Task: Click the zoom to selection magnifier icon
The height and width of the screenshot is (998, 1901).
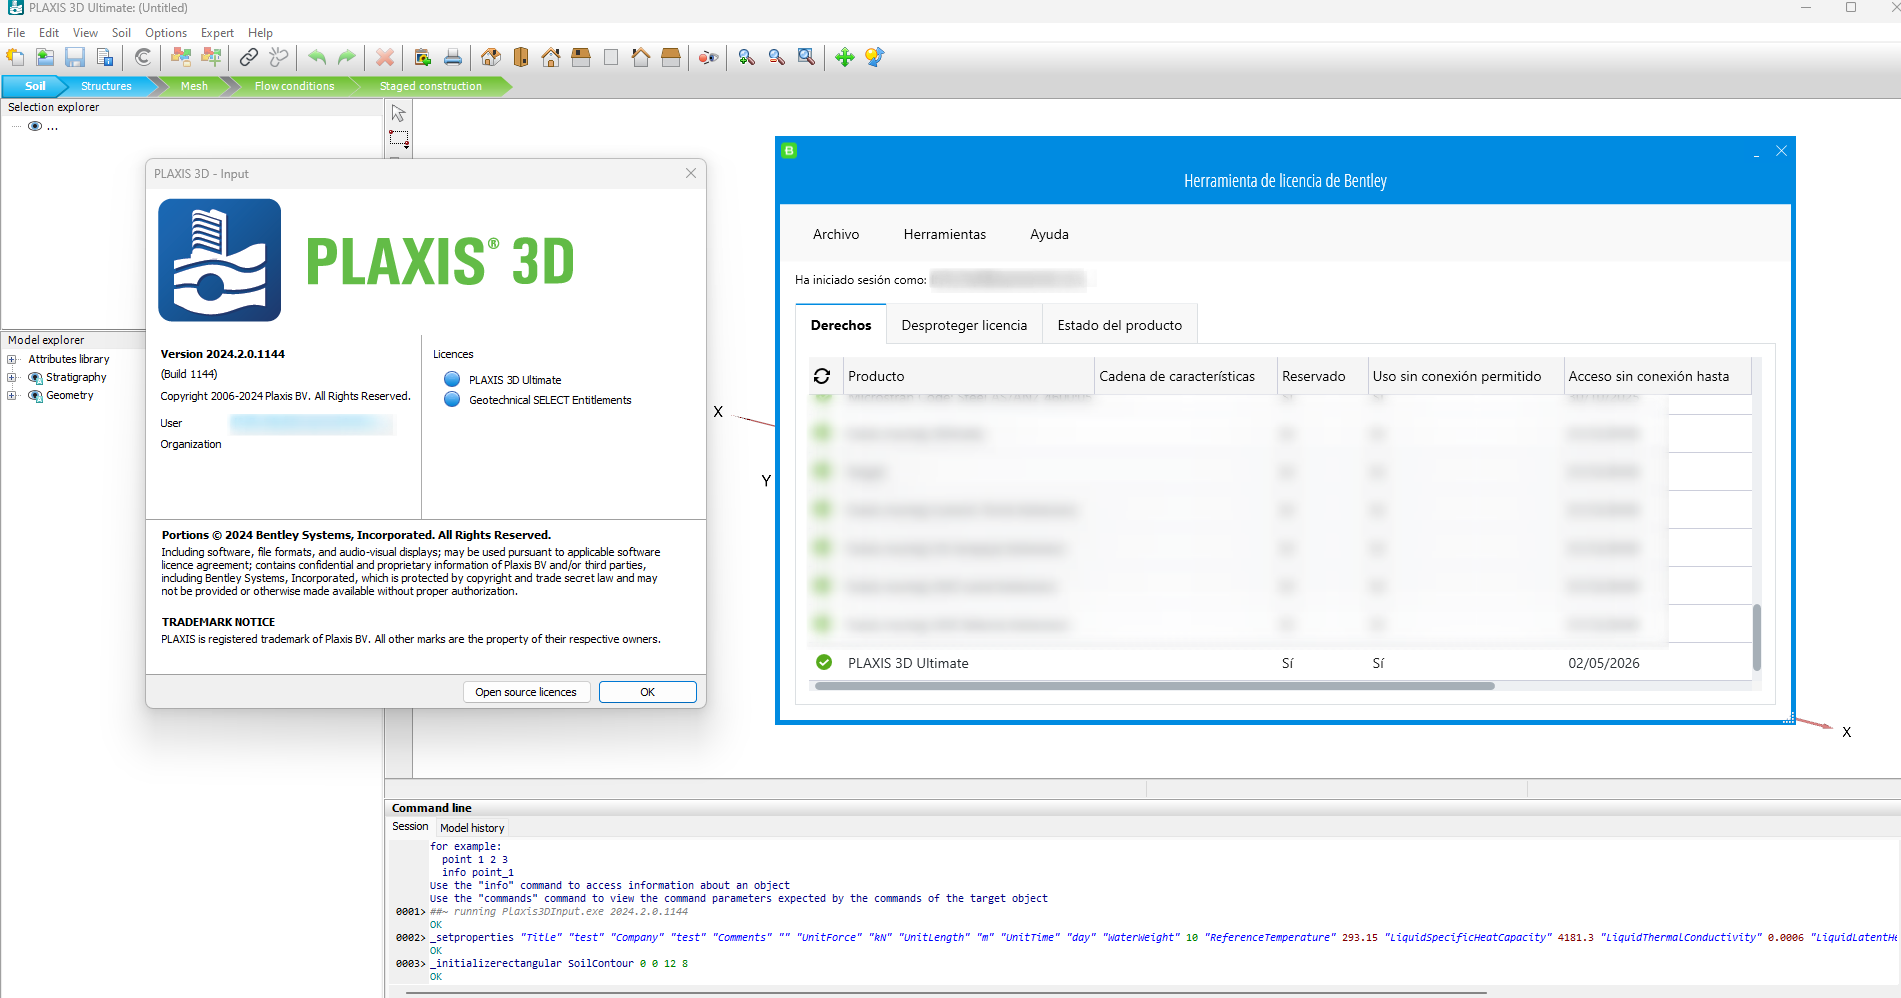Action: [x=807, y=57]
